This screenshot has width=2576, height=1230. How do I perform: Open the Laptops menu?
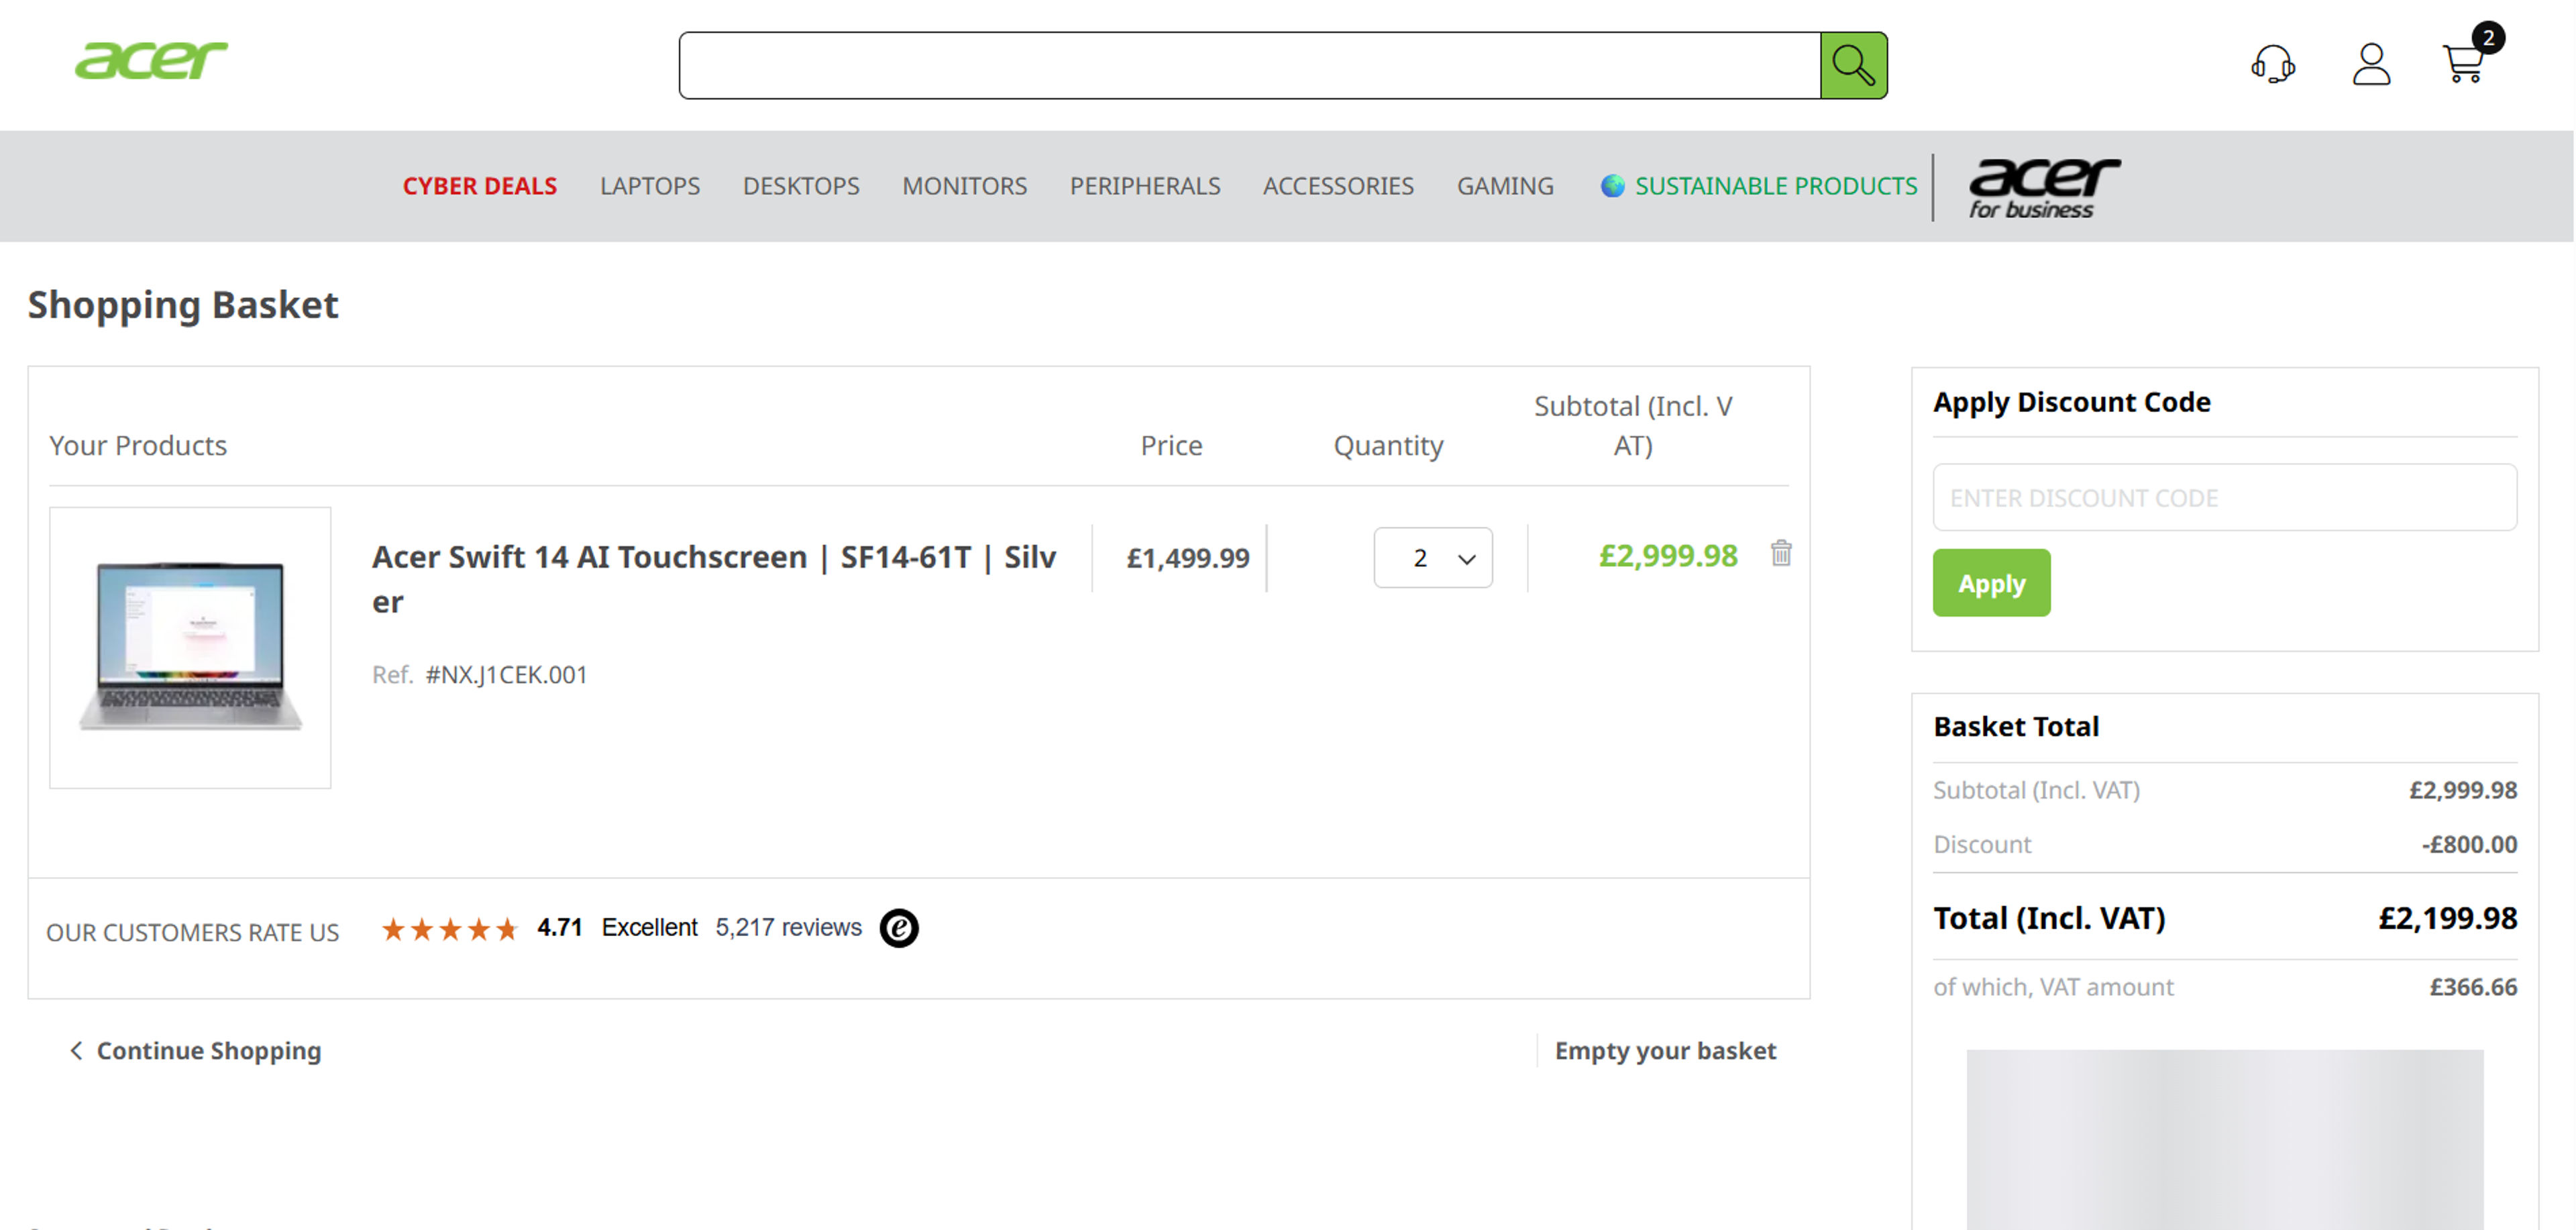point(650,186)
